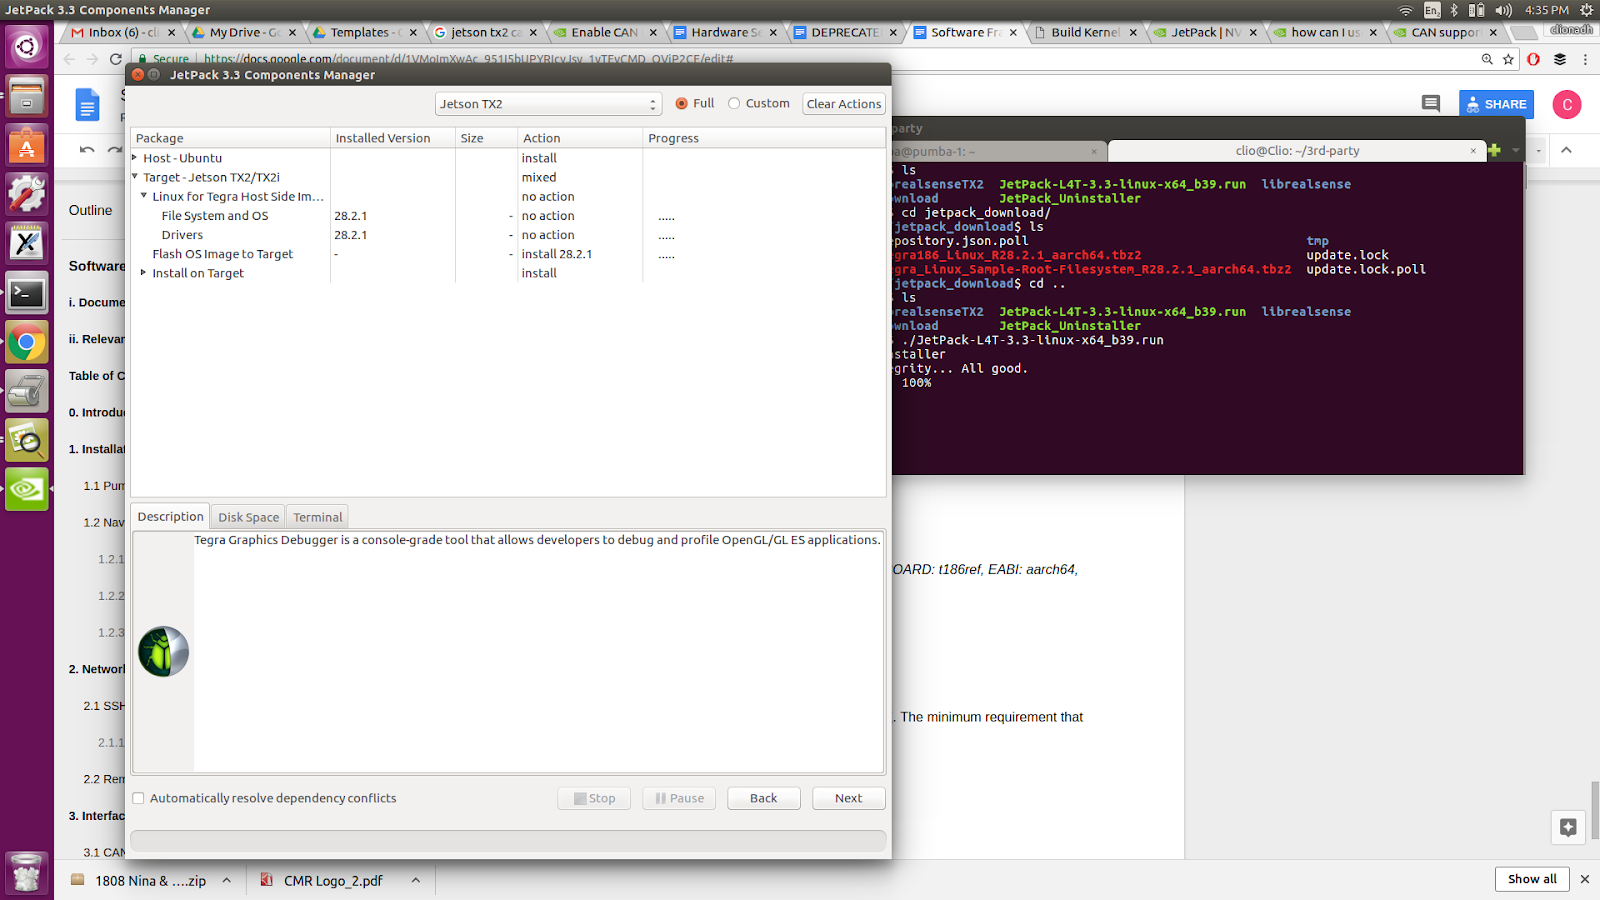Switch to the Terminal tab in JetPack
The image size is (1600, 900).
(318, 517)
